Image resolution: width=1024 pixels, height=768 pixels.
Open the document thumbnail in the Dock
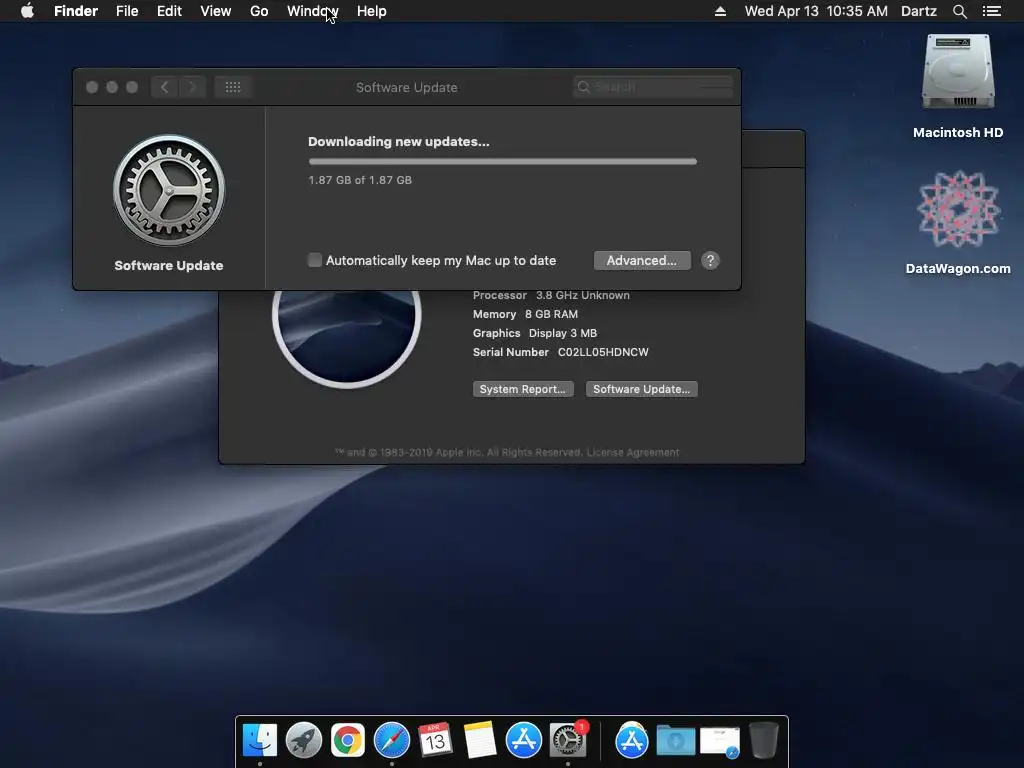720,743
